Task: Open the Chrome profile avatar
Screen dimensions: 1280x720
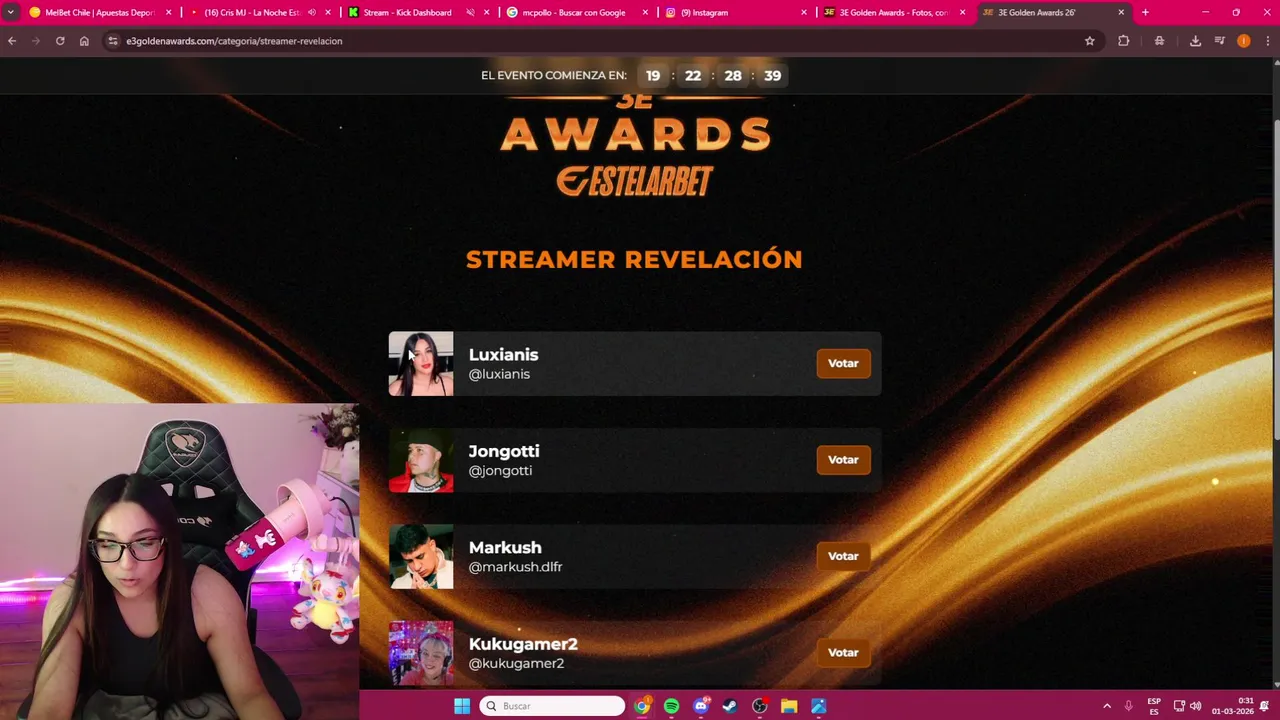Action: coord(1244,41)
